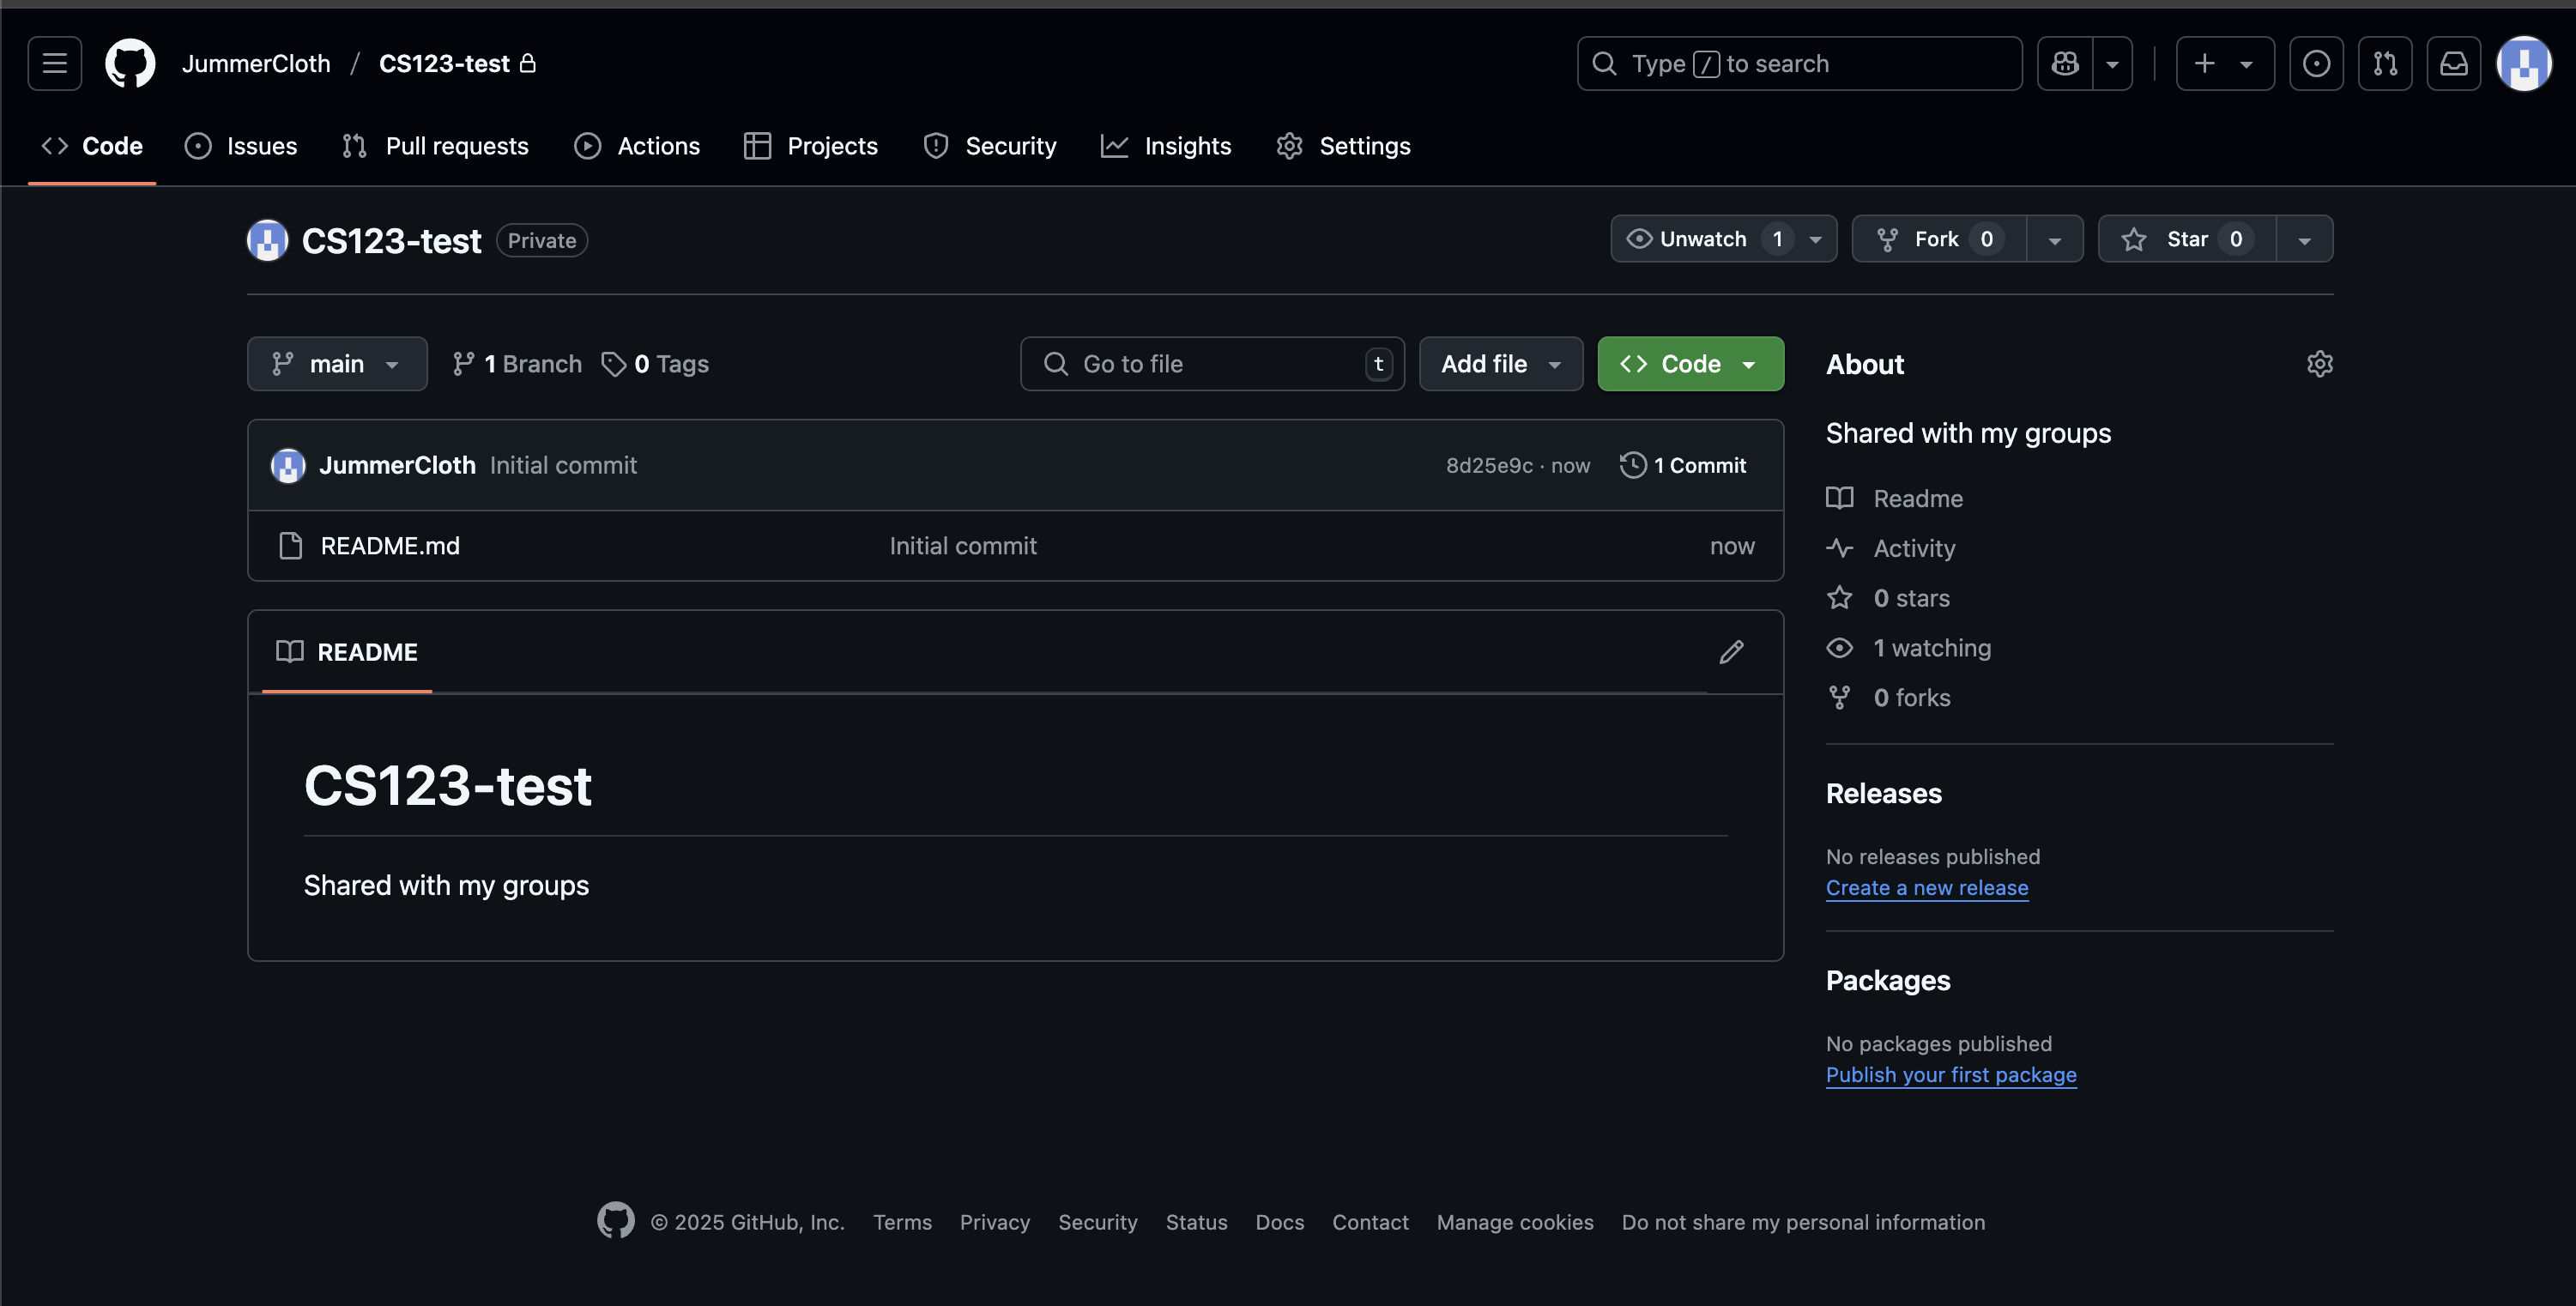Open the green Code clone dropdown
This screenshot has width=2576, height=1306.
click(1691, 364)
